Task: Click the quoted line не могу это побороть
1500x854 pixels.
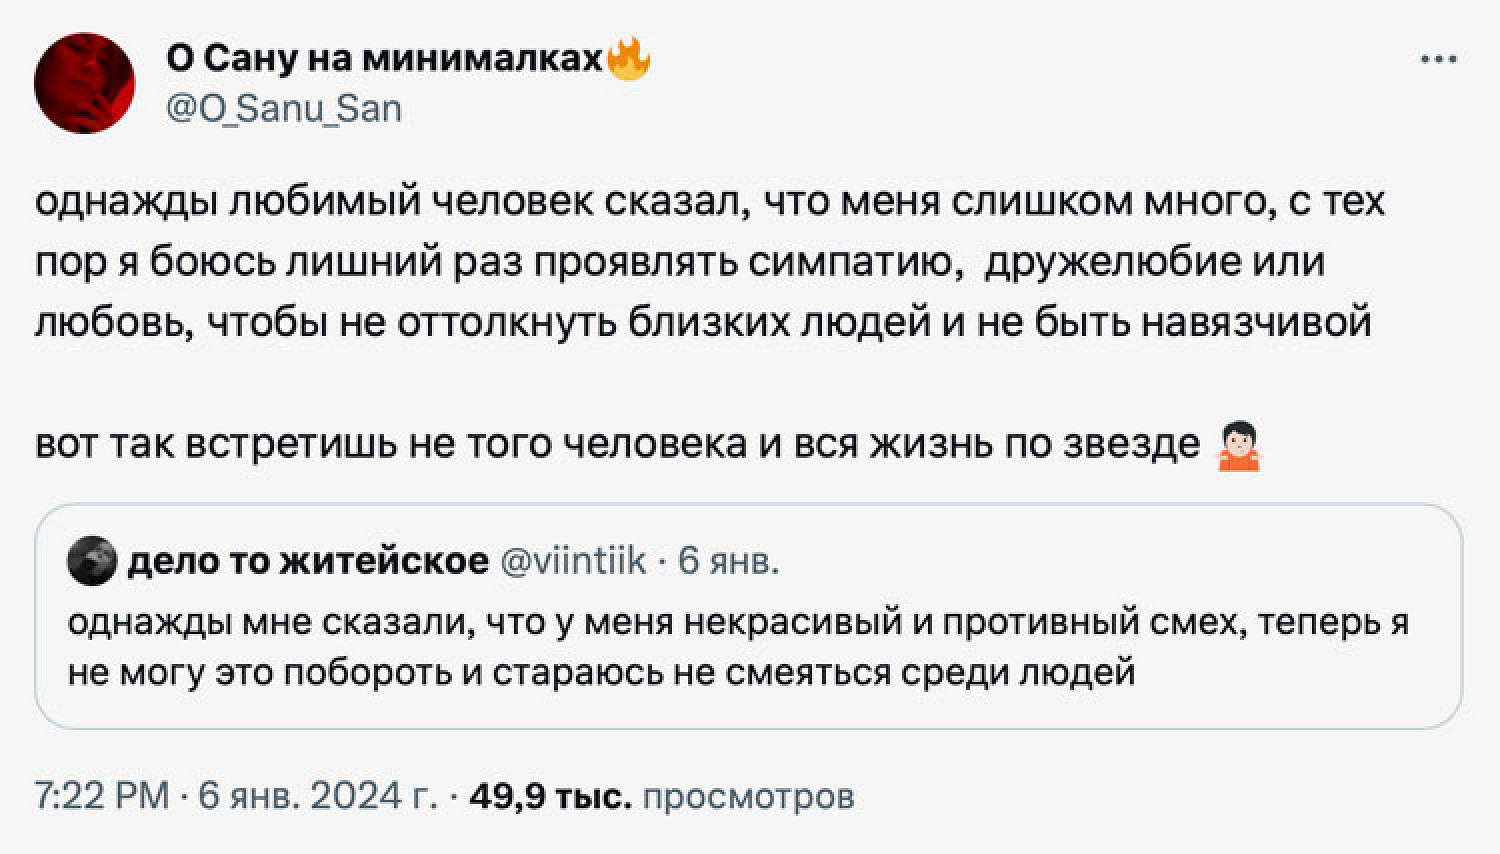Action: 600,671
